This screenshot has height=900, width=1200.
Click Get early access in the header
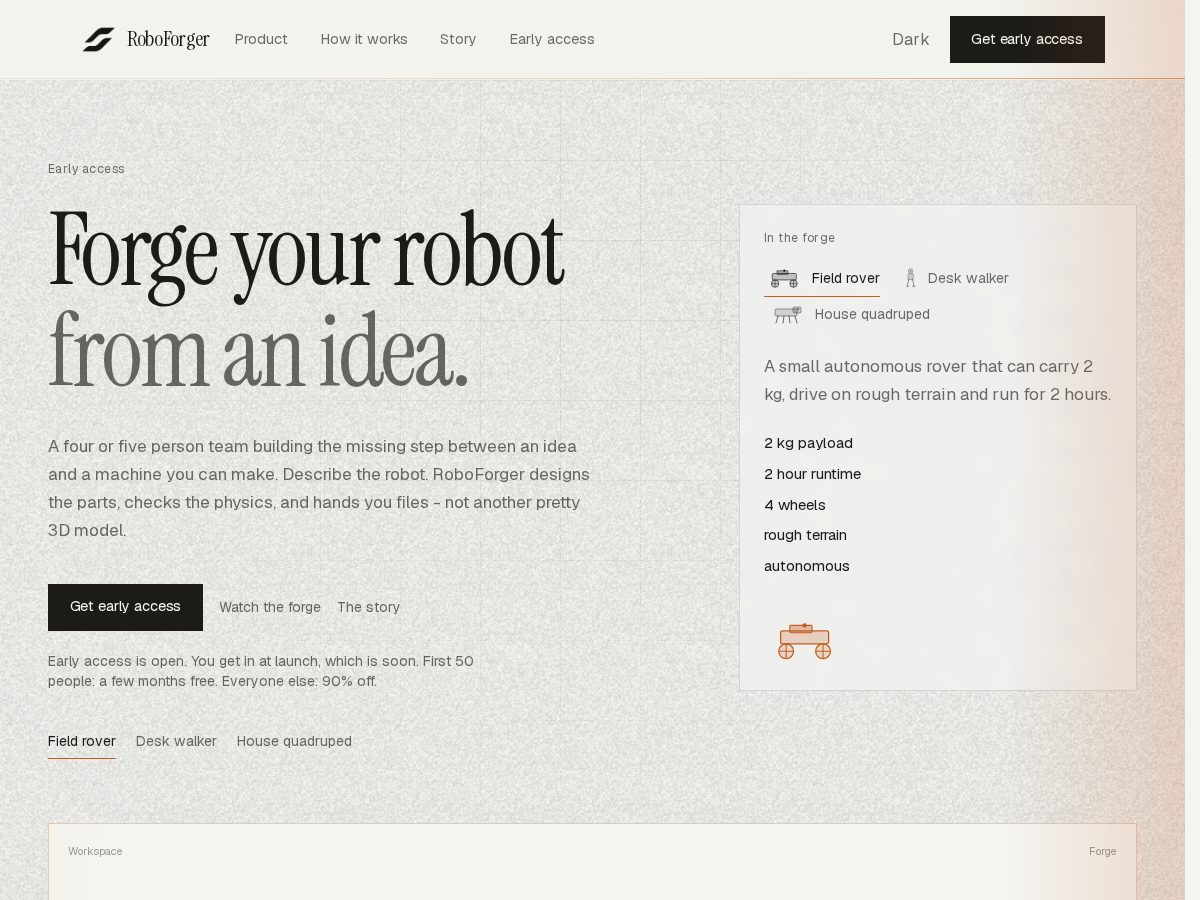(x=1027, y=39)
